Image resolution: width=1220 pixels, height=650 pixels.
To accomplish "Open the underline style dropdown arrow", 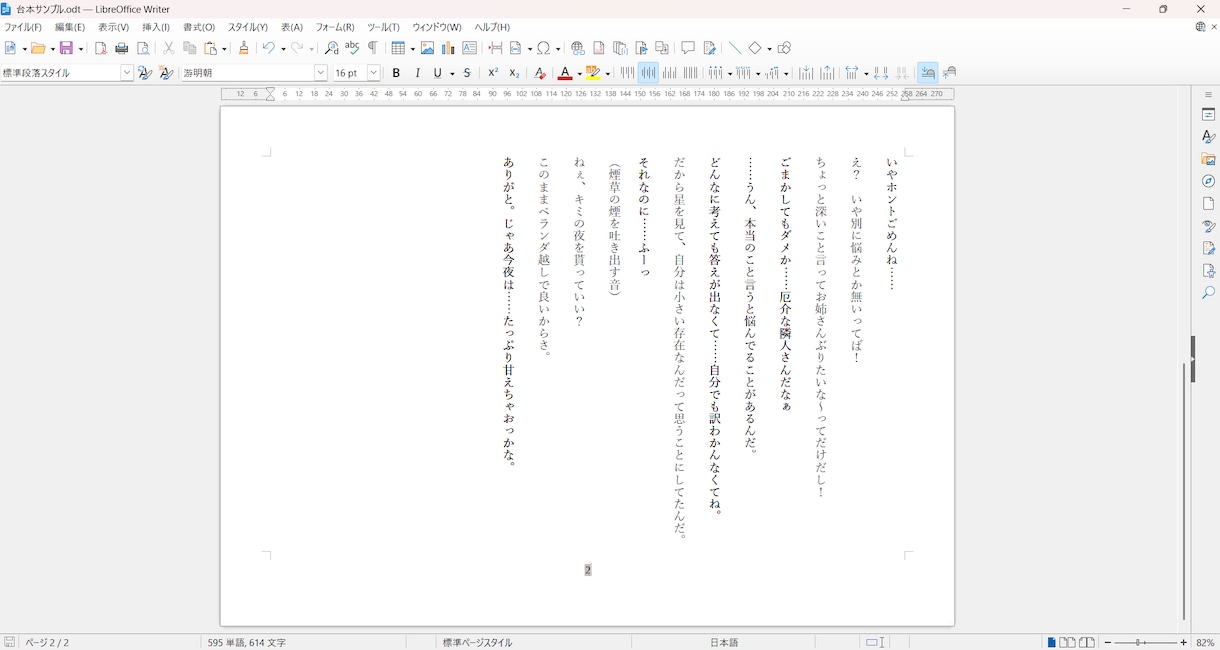I will tap(452, 73).
